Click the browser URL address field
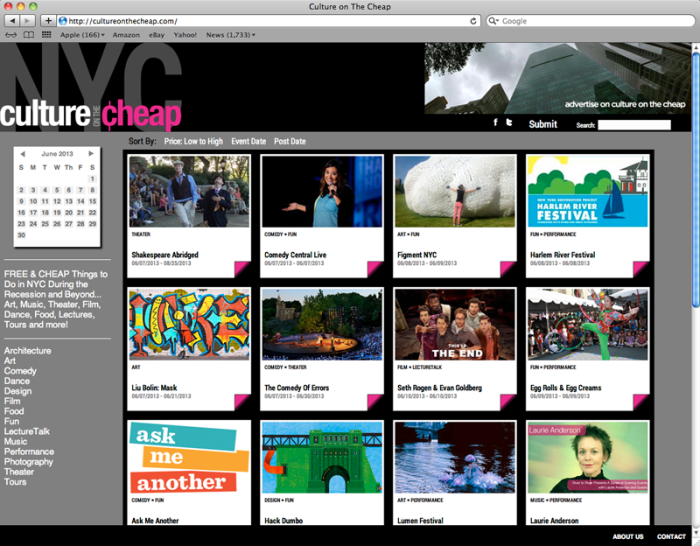Image resolution: width=700 pixels, height=546 pixels. 268,21
